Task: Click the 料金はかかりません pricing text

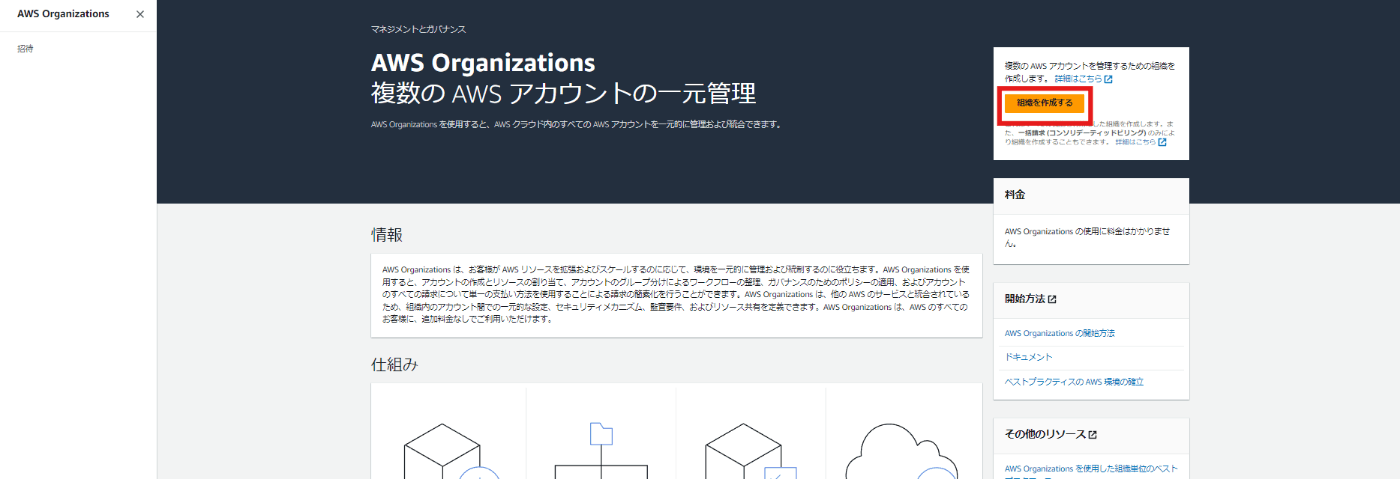Action: (x=1088, y=236)
